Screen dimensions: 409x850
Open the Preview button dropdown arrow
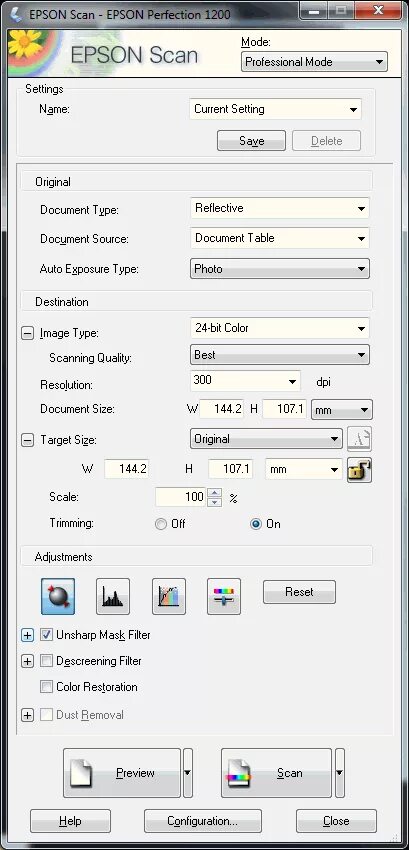pos(188,773)
